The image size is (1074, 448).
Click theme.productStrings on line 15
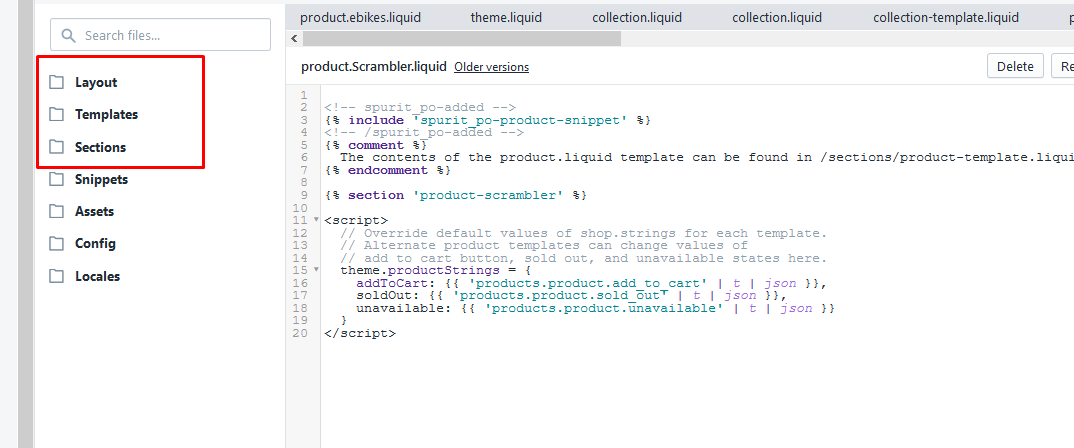coord(420,271)
